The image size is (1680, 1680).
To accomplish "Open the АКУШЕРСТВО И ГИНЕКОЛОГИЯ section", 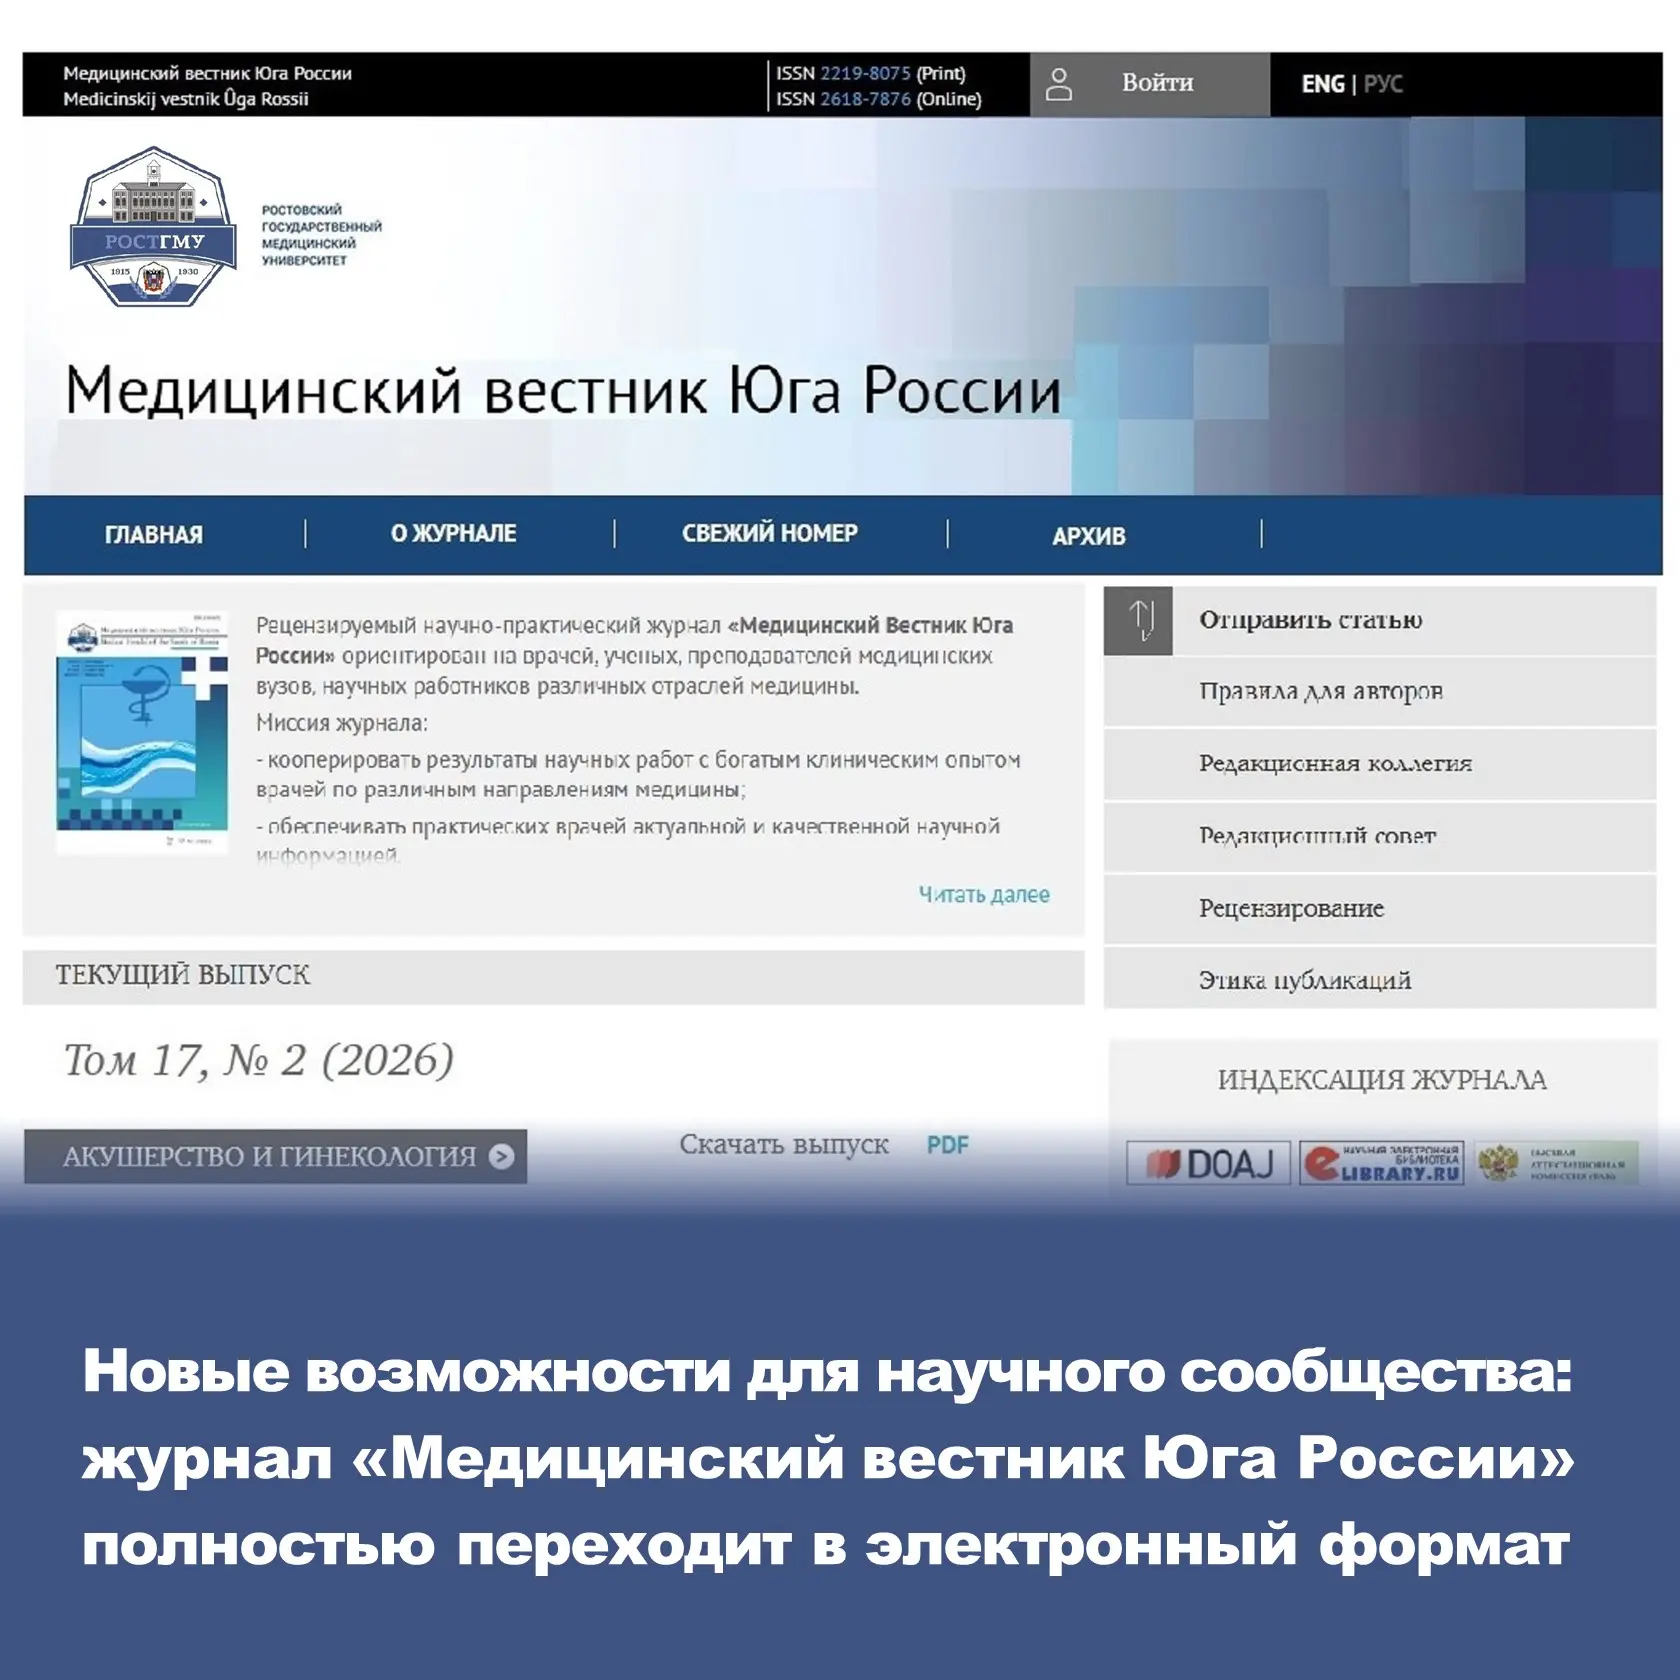I will (x=275, y=1156).
